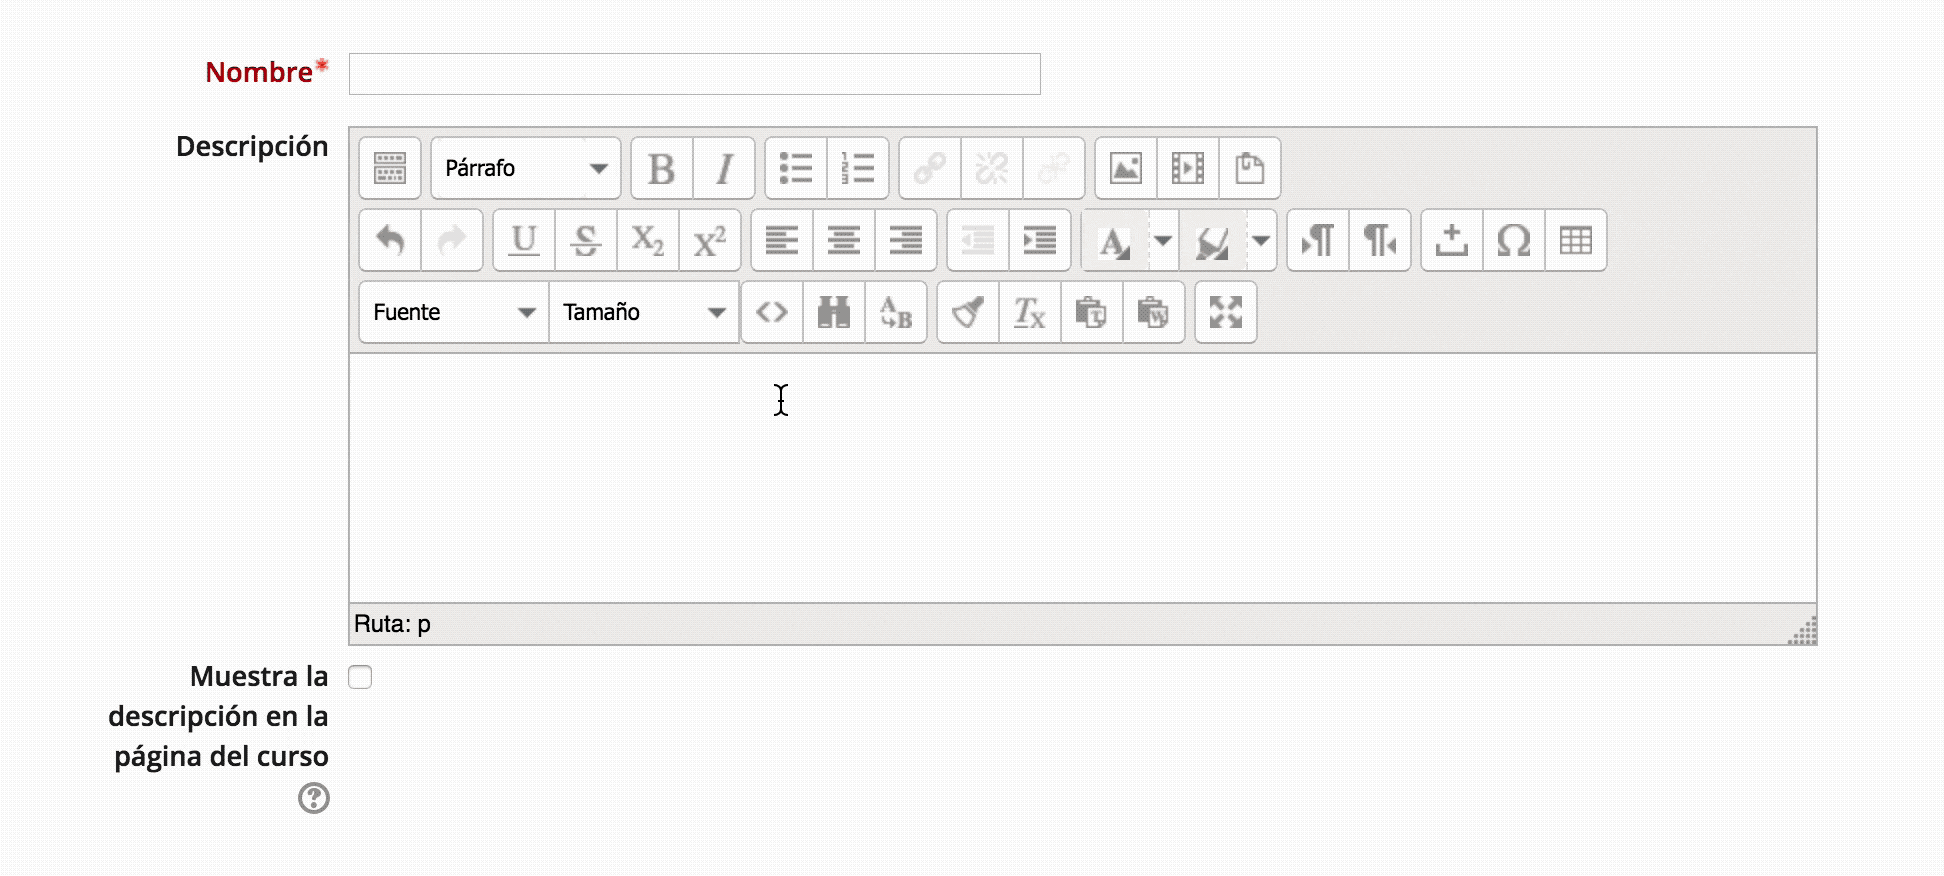
Task: Enable showing description on course page
Action: click(x=360, y=678)
